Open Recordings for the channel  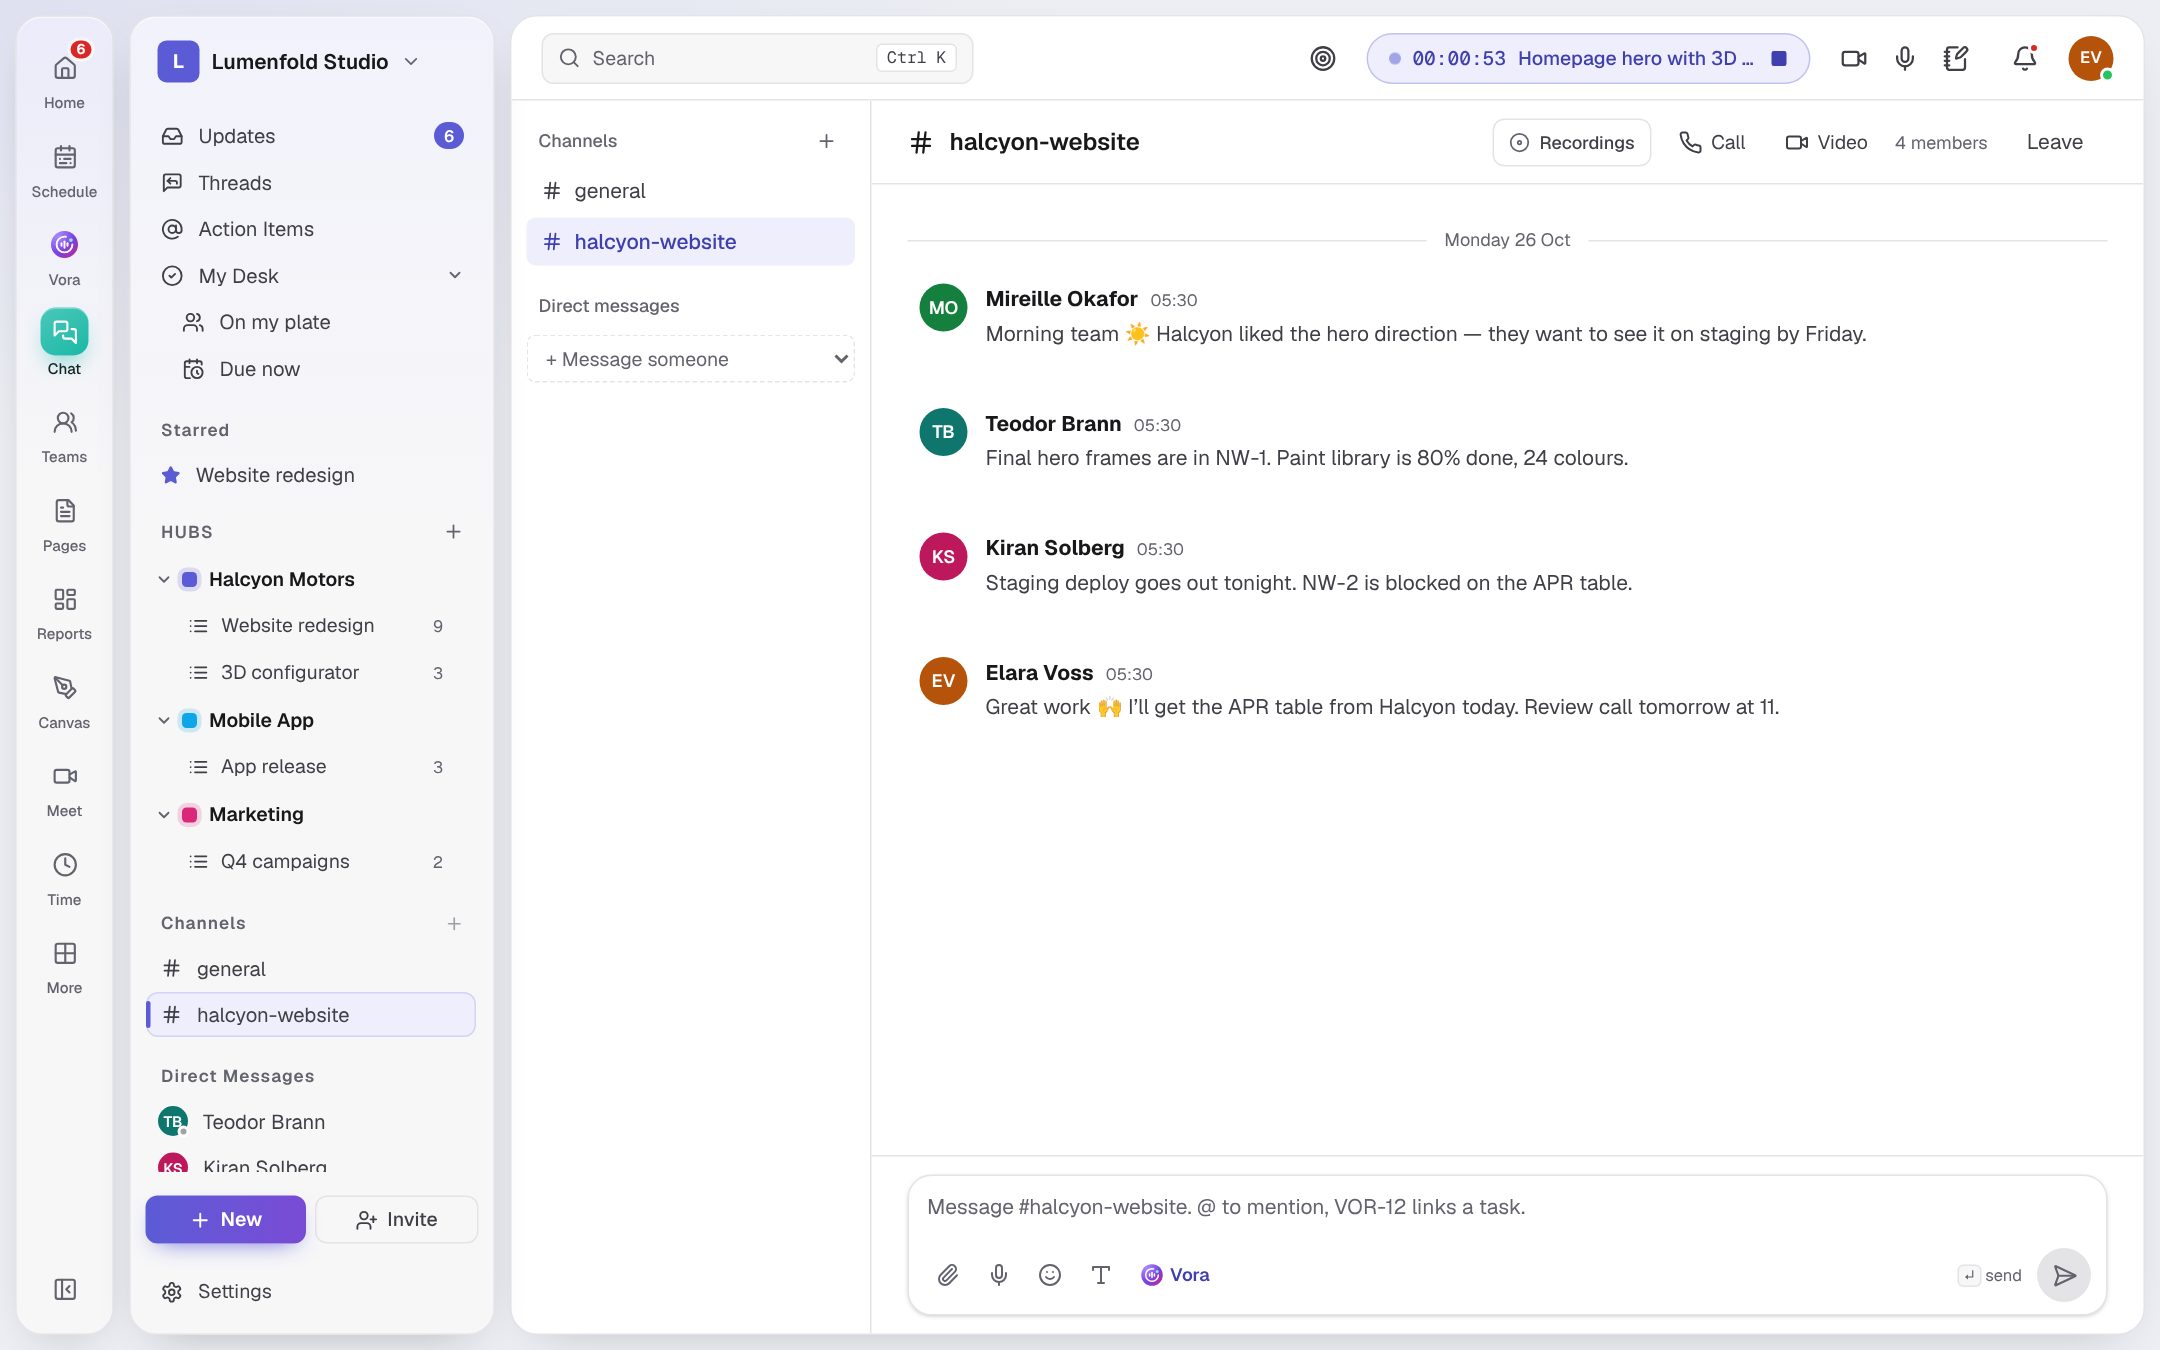[1572, 142]
